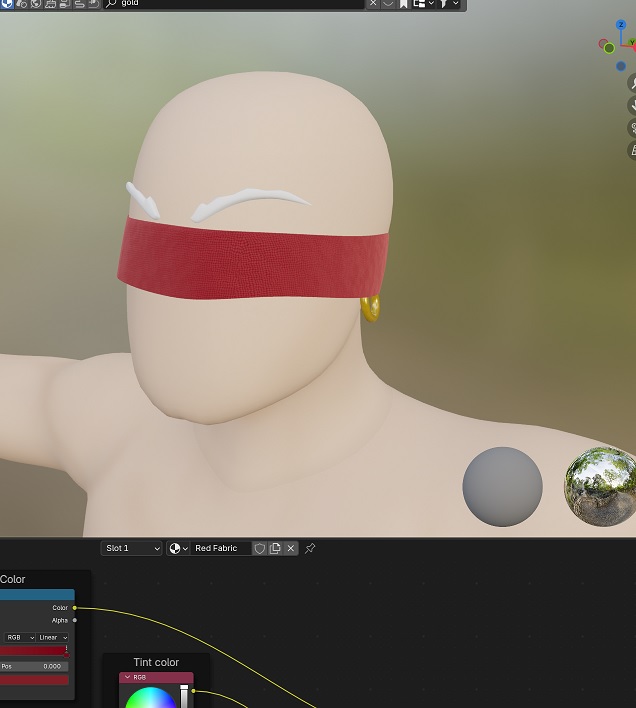Click the negative Z blue circle on gizmo

pos(621,66)
